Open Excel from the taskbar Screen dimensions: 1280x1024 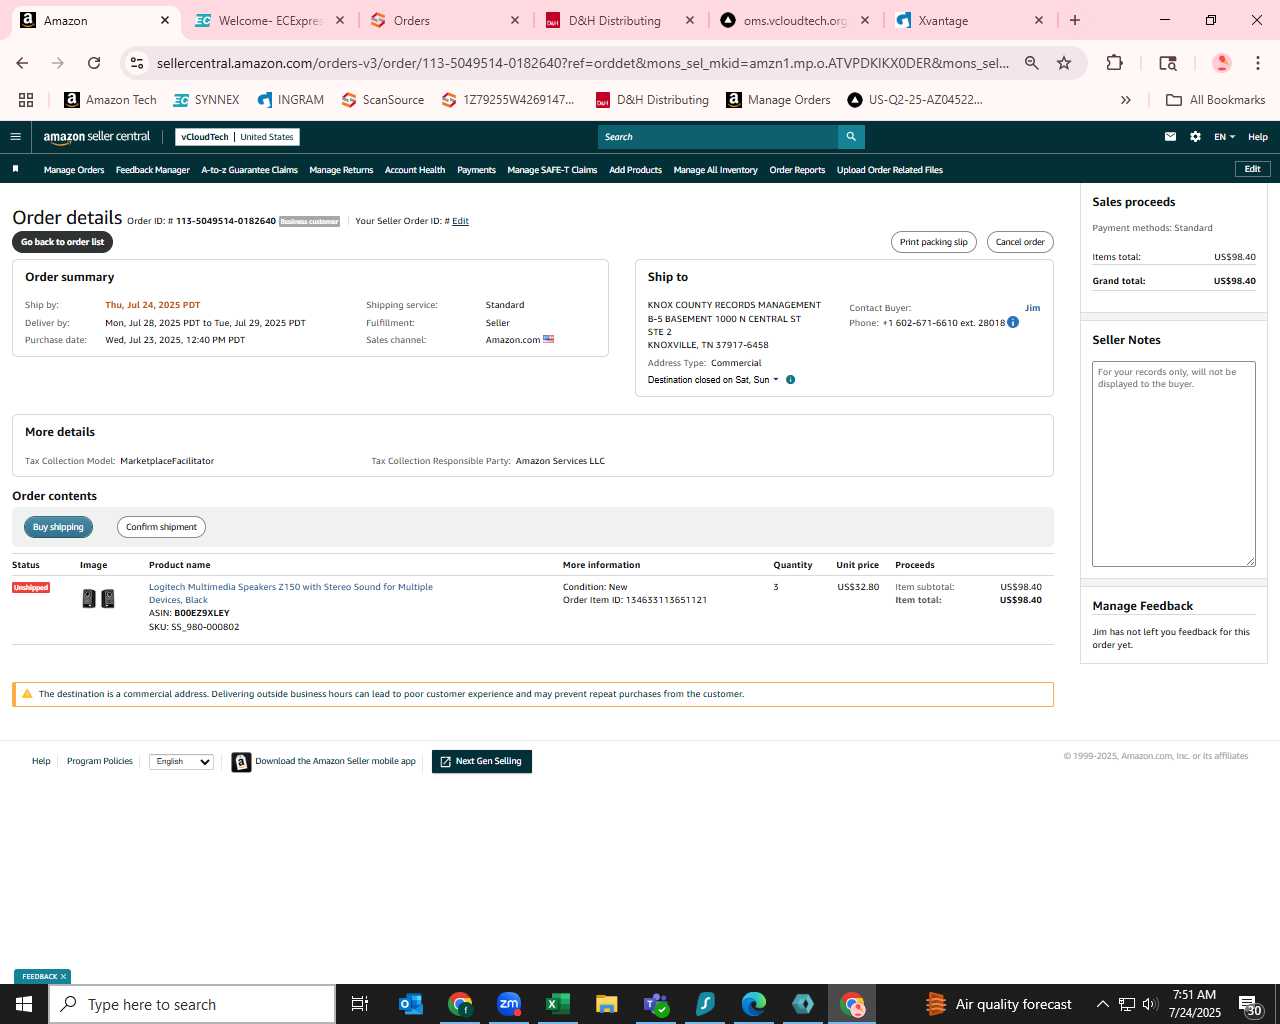(558, 1004)
